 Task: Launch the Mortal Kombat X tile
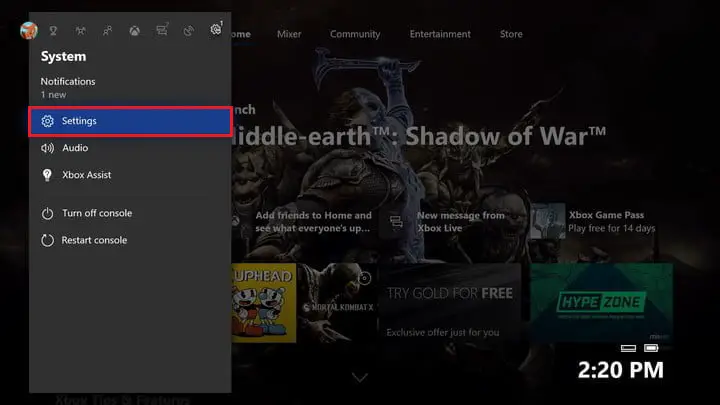(x=338, y=303)
